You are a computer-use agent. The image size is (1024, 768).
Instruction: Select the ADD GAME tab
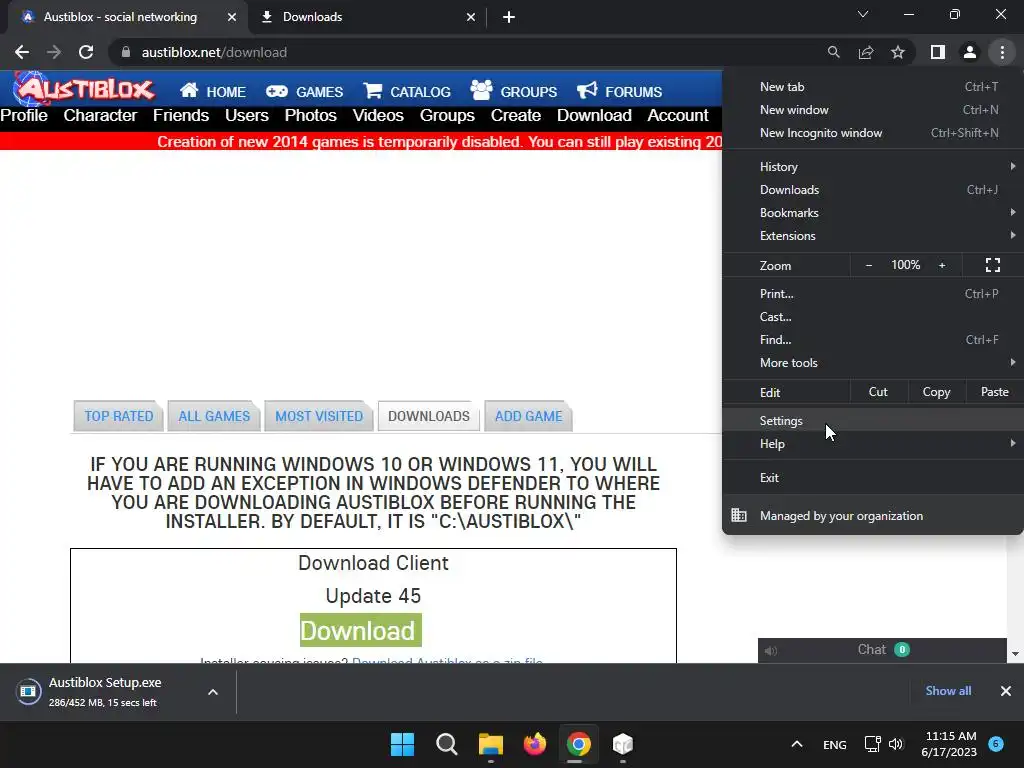[528, 416]
